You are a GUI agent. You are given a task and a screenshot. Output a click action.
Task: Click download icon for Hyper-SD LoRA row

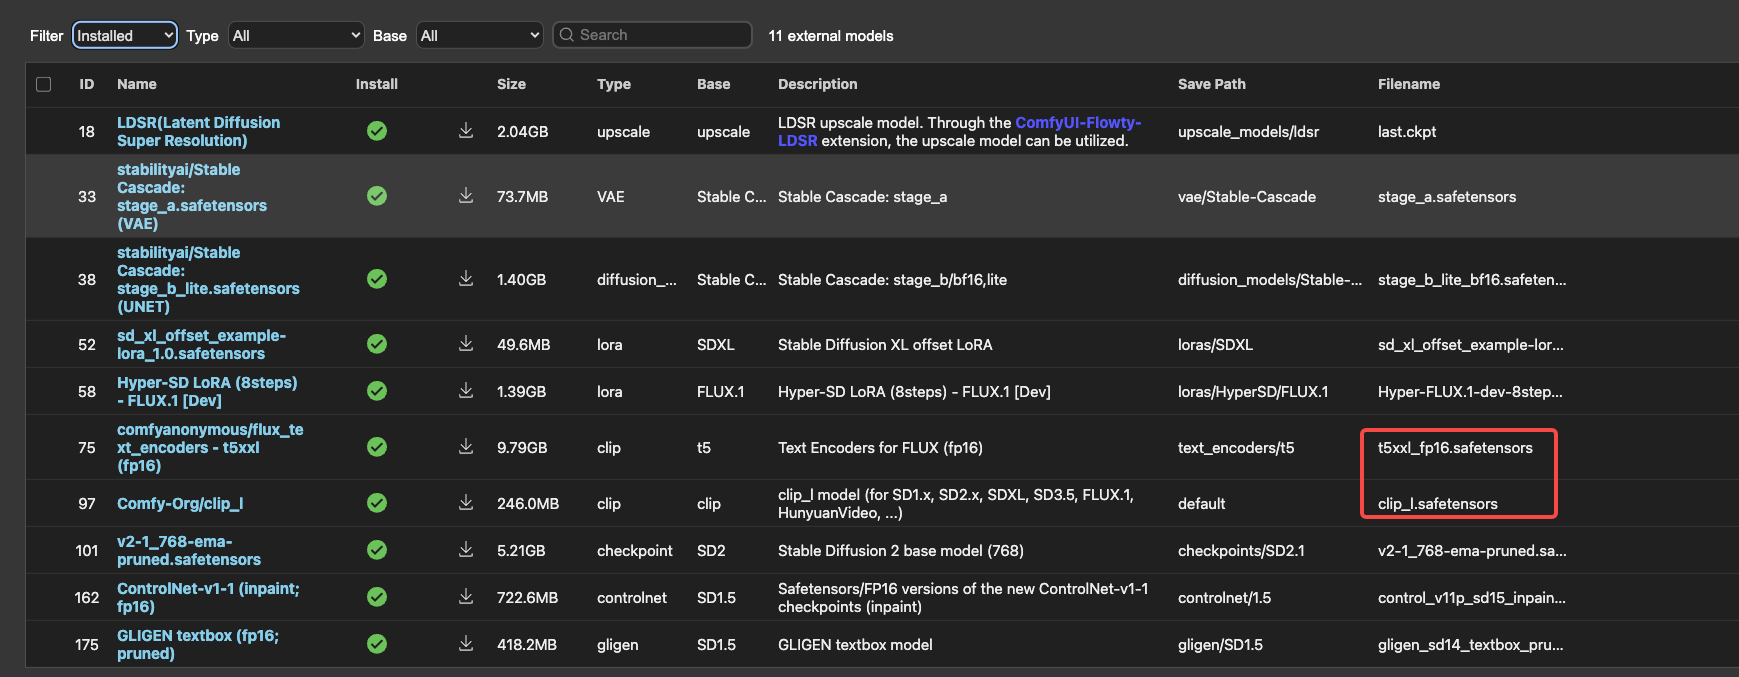(x=466, y=391)
